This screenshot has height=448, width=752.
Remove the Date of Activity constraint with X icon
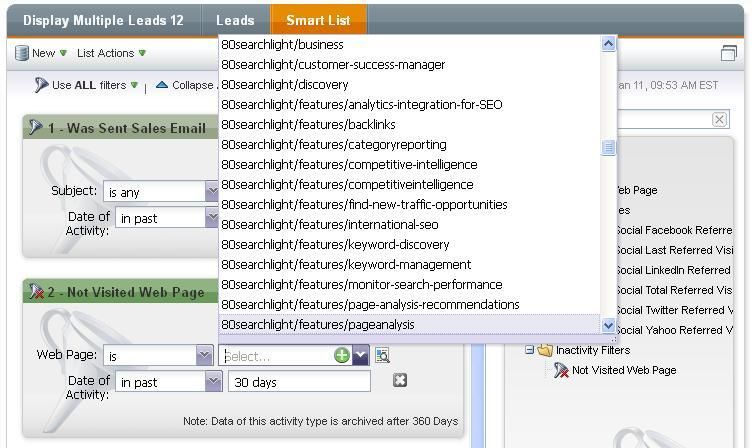click(400, 381)
